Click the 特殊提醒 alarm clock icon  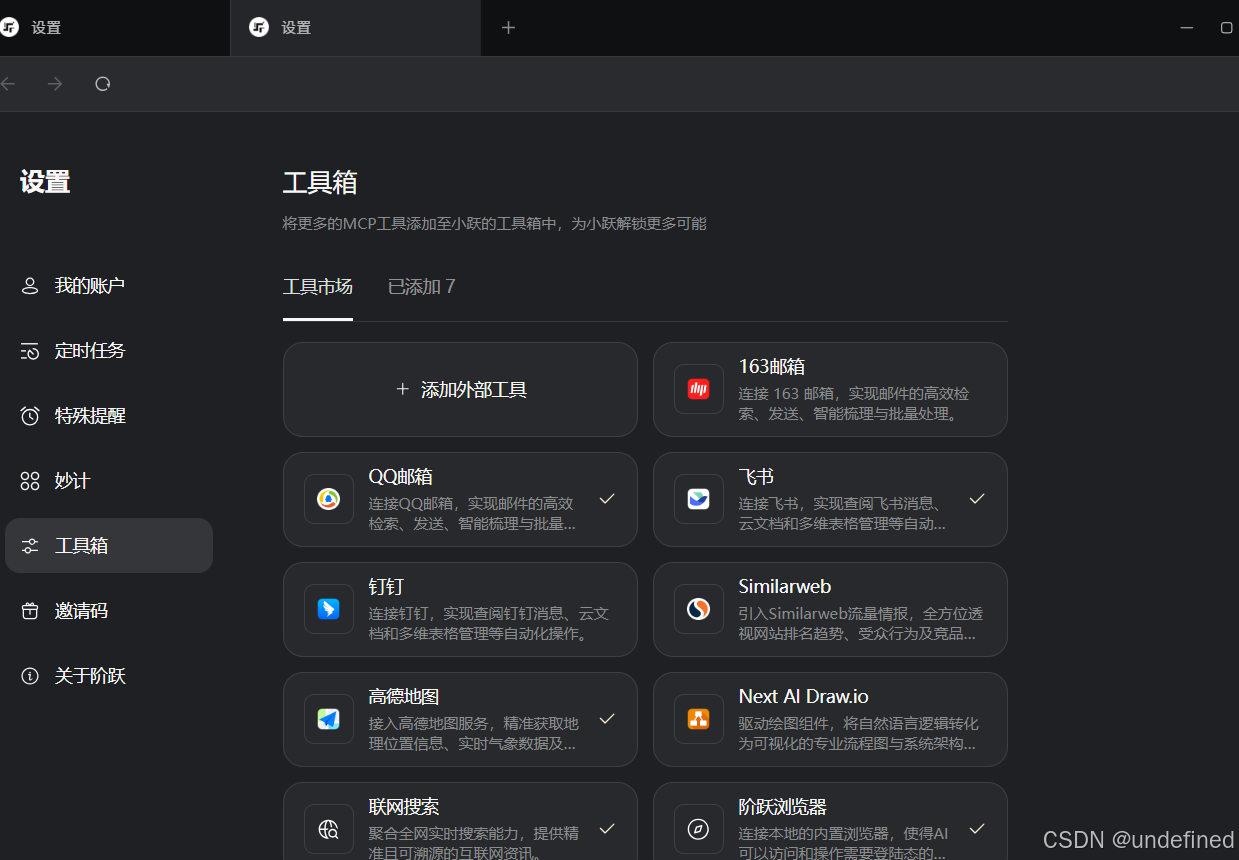(30, 416)
